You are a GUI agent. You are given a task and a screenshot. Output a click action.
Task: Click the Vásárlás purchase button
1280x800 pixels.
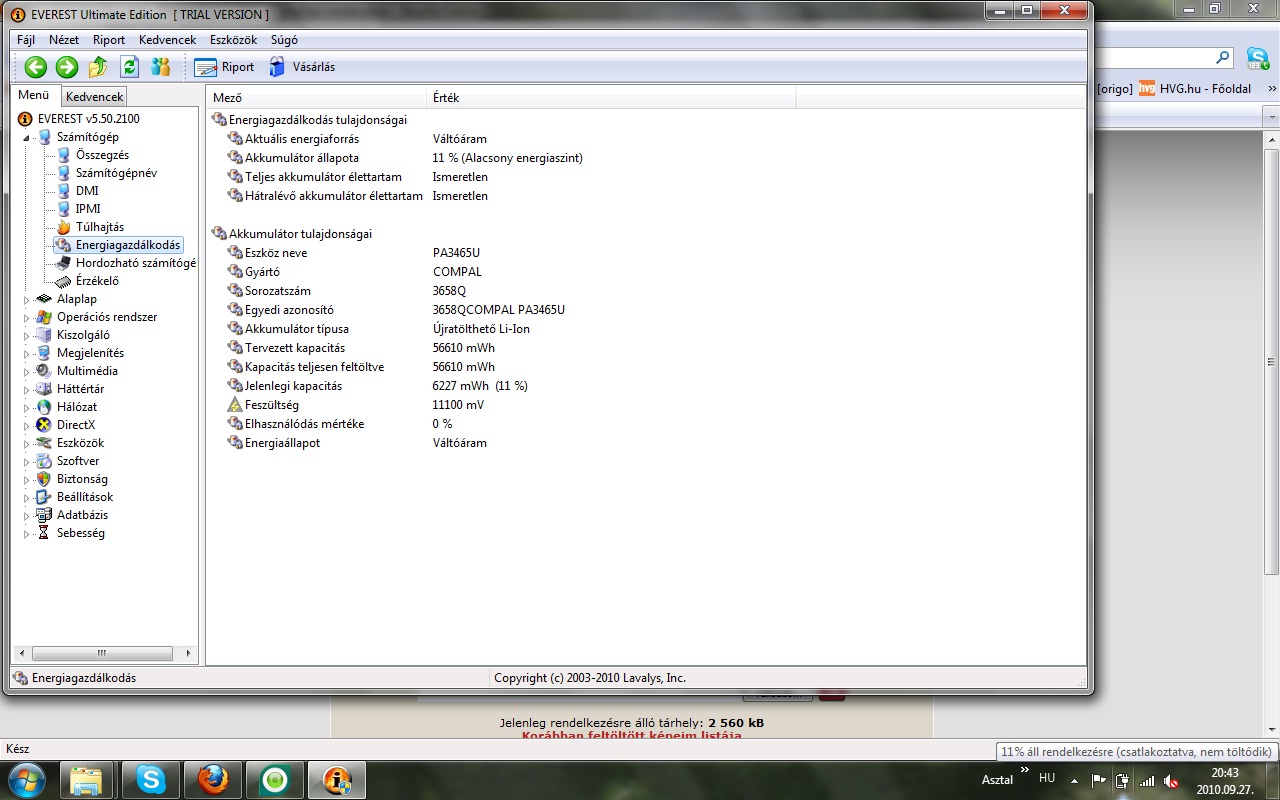302,67
